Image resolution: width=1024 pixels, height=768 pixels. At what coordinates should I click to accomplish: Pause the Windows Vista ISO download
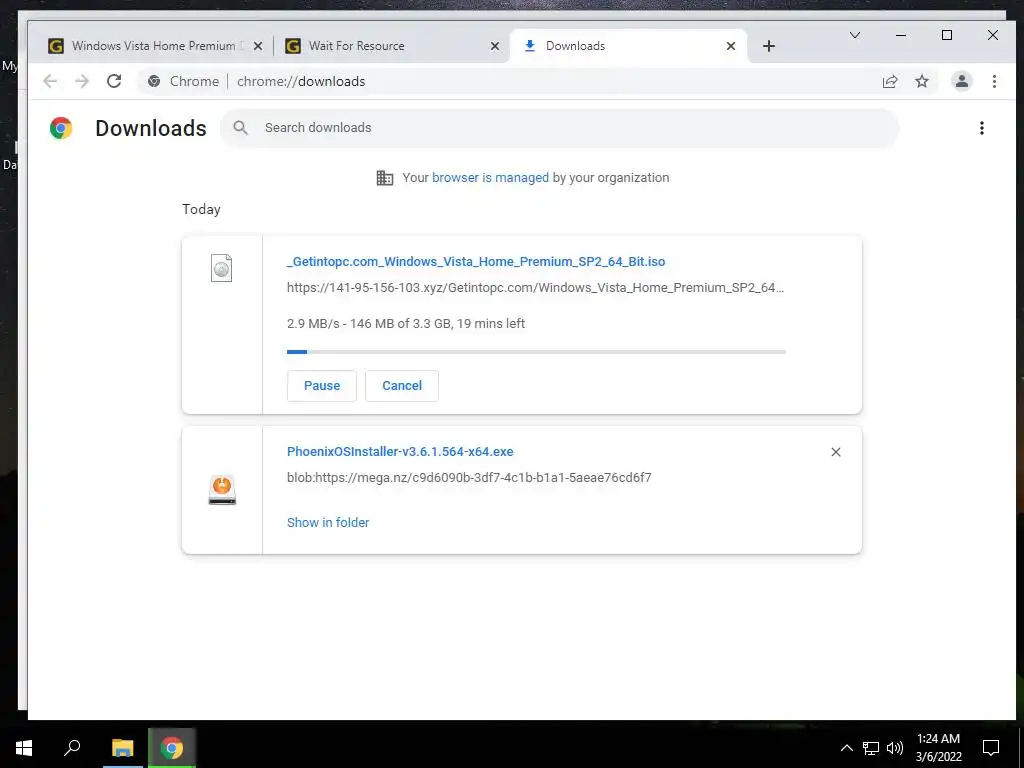click(322, 386)
